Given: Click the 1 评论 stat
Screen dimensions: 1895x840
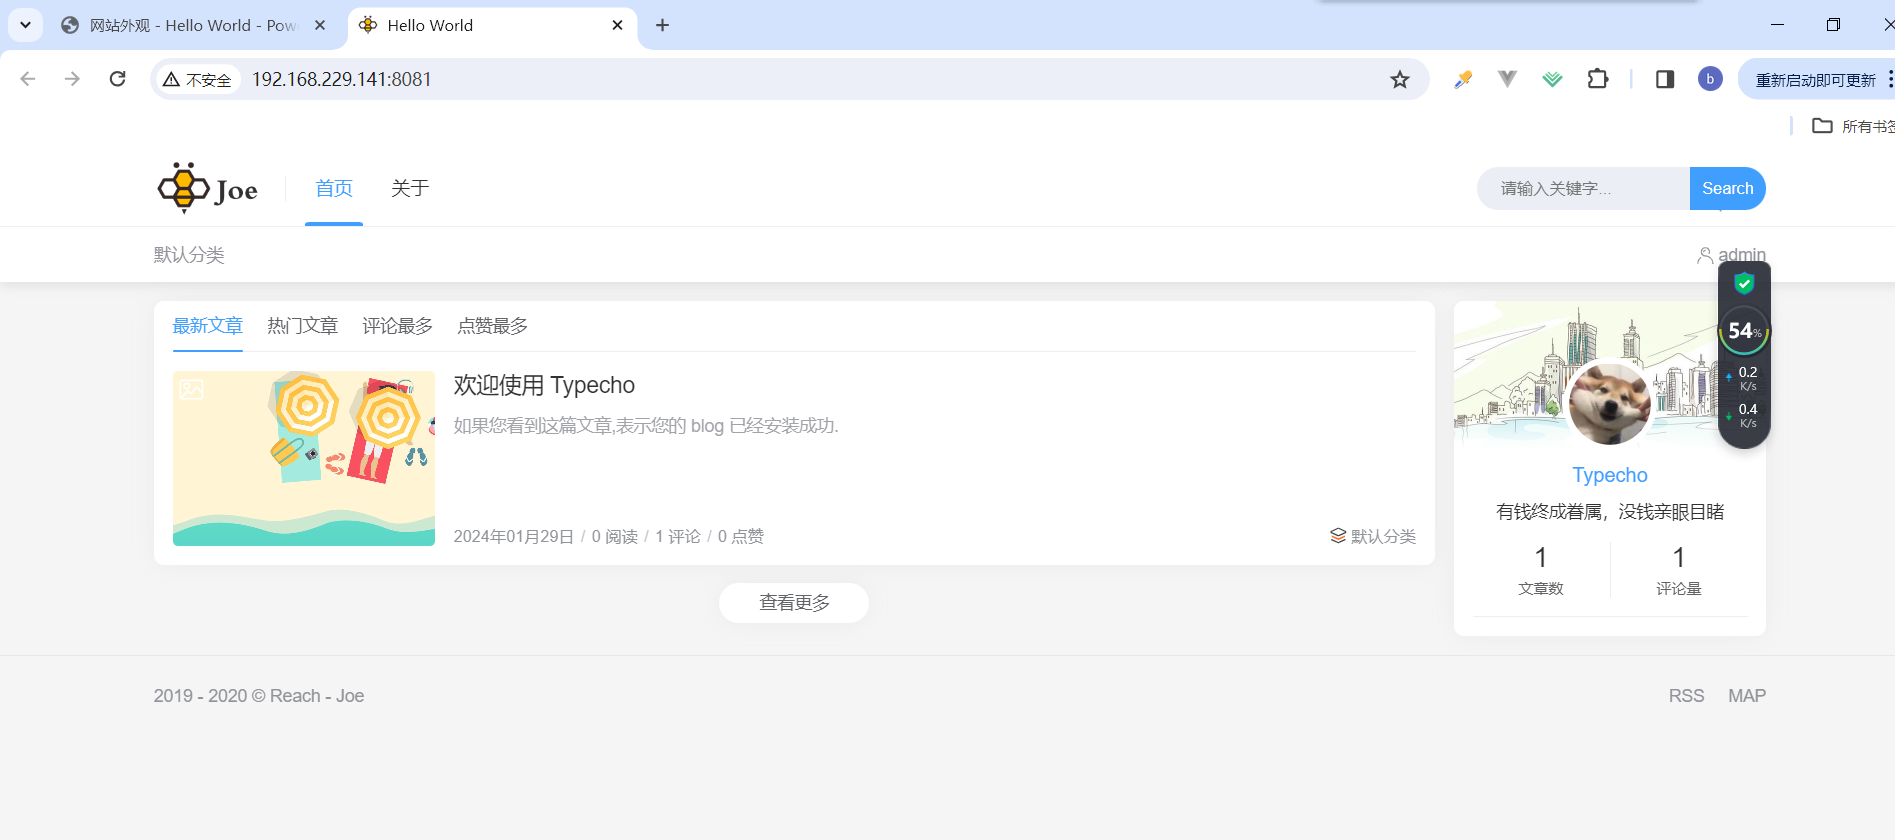Looking at the screenshot, I should click(678, 537).
